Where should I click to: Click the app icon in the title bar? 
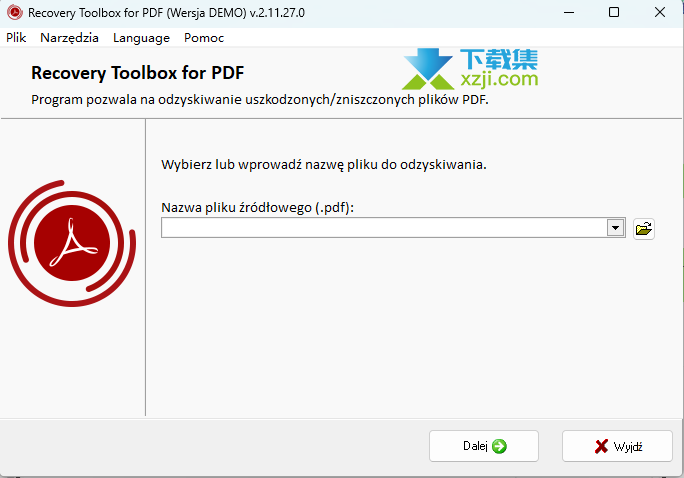point(14,12)
